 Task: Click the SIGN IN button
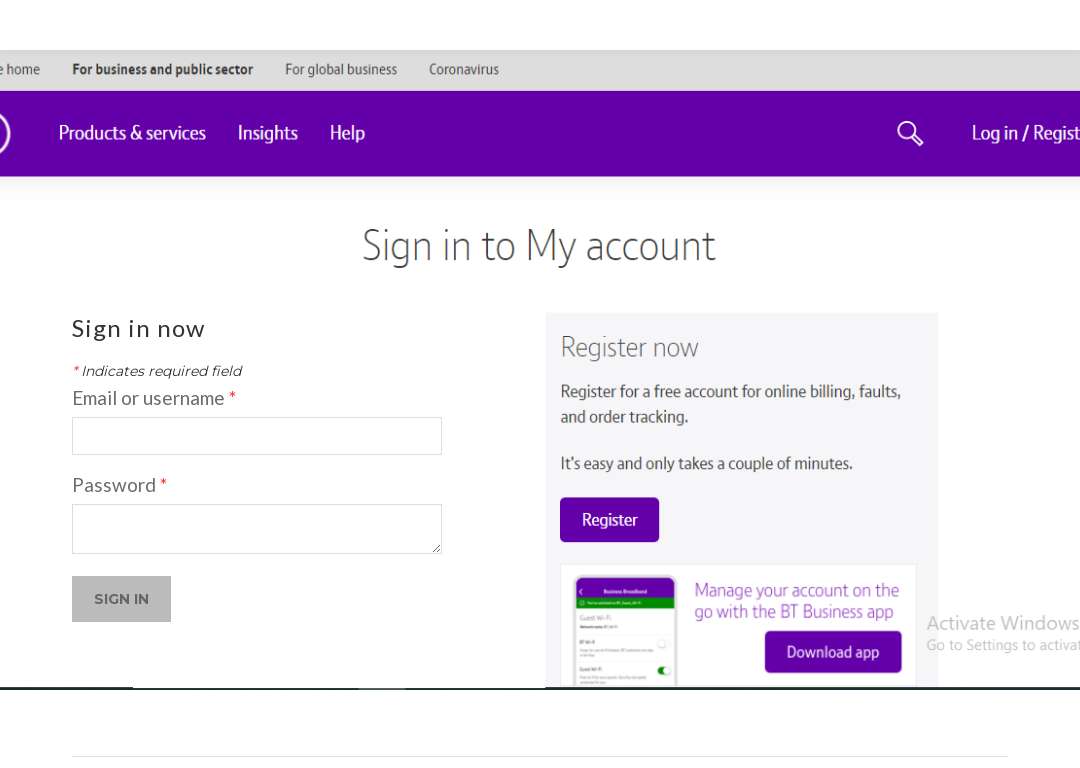pos(121,599)
